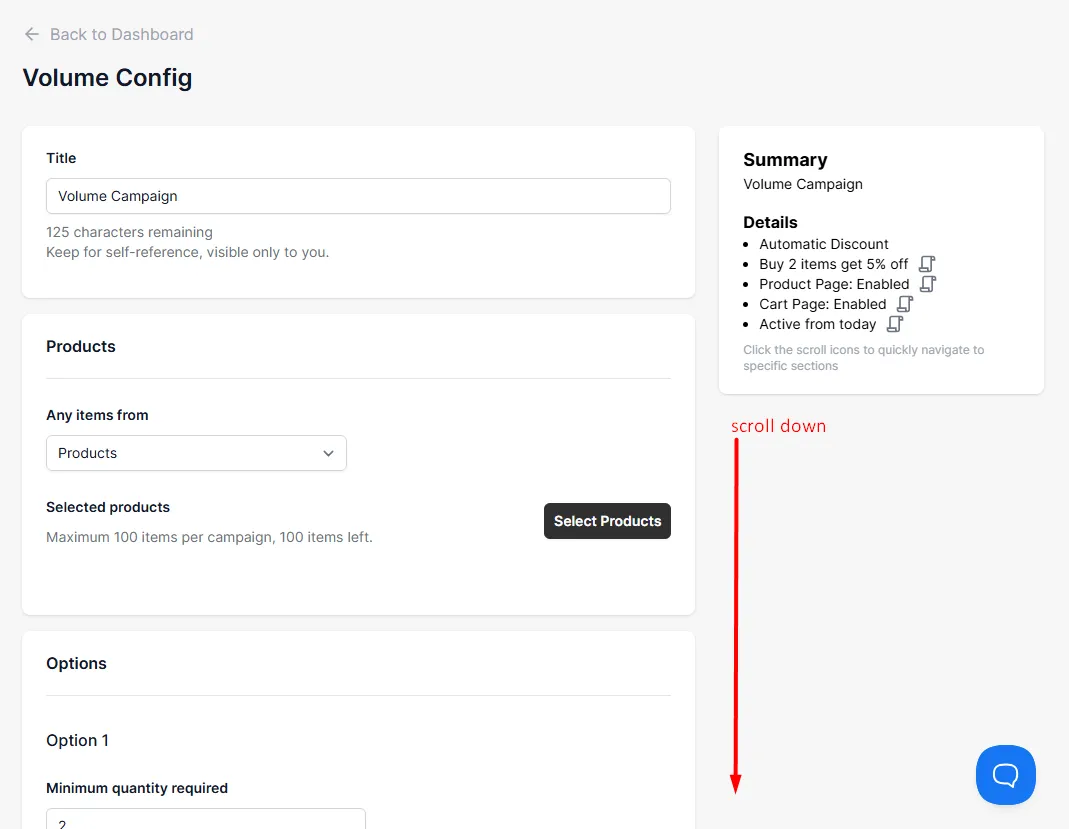Click the Any items from label
This screenshot has height=829, width=1069.
click(97, 415)
